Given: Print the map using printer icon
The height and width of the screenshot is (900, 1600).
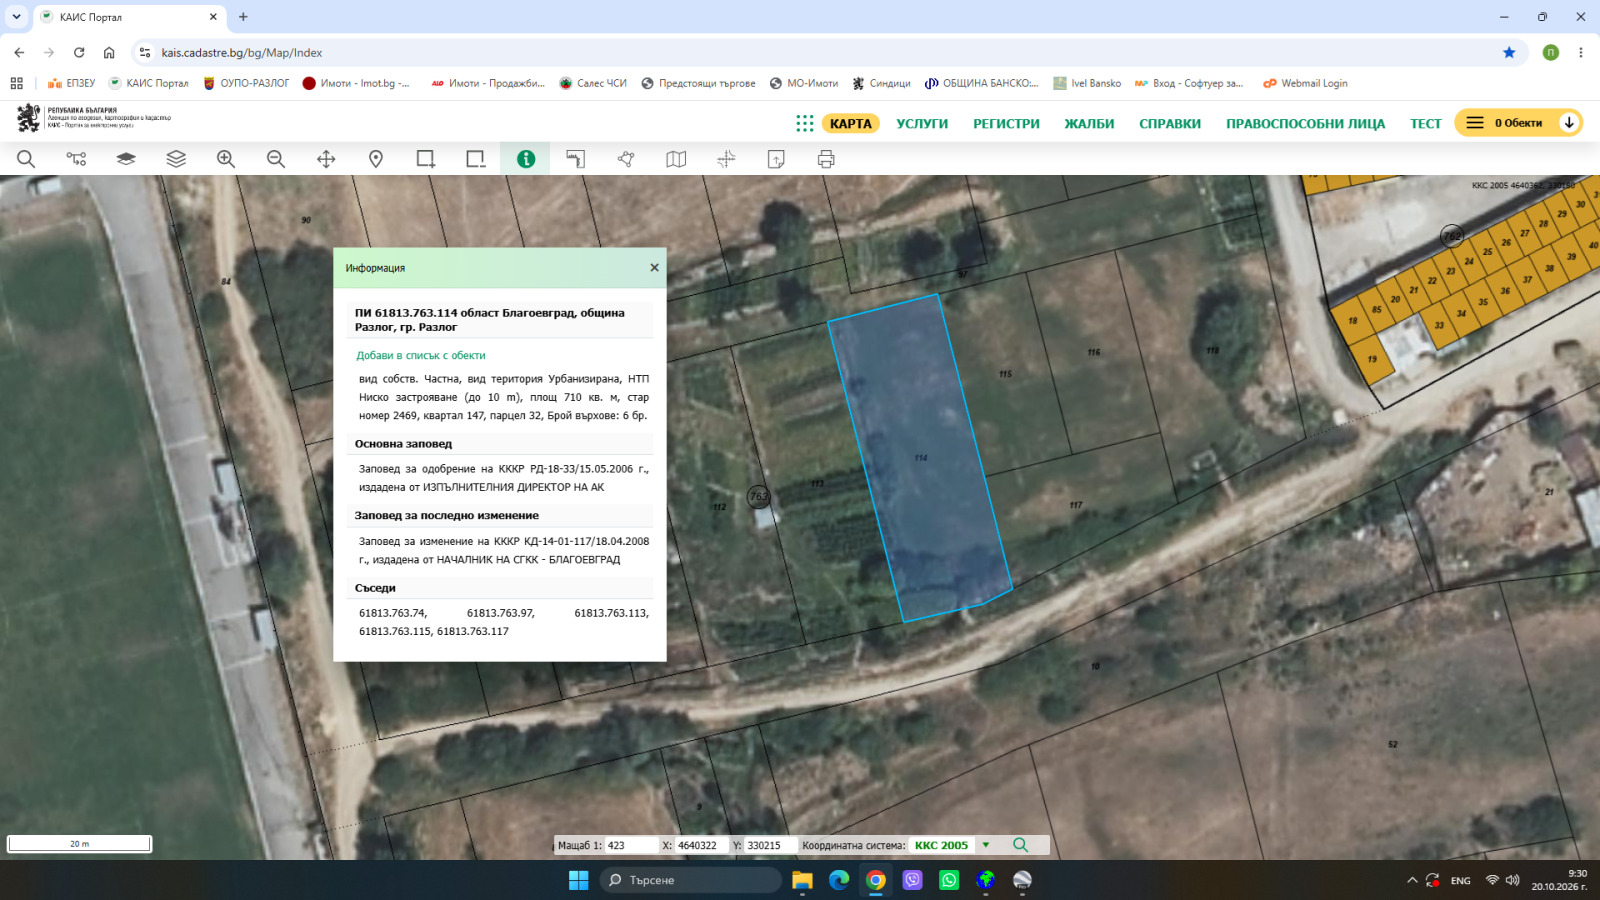Looking at the screenshot, I should tap(826, 159).
